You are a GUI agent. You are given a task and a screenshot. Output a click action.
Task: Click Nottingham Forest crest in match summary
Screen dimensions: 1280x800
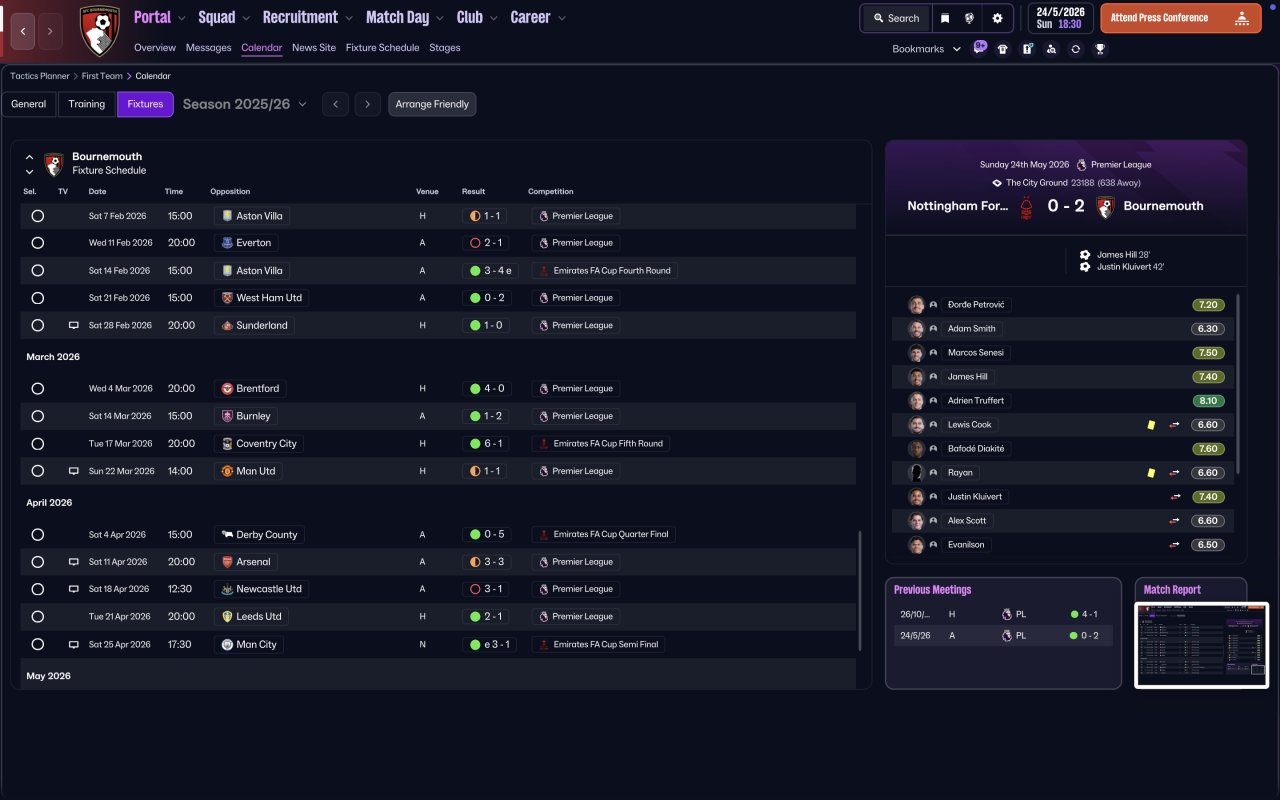1026,207
